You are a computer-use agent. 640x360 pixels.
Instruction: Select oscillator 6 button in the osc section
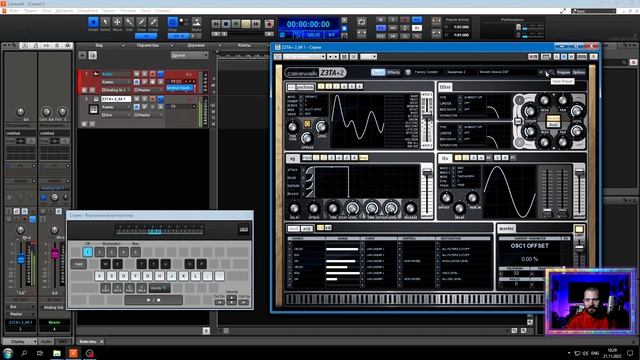360,87
